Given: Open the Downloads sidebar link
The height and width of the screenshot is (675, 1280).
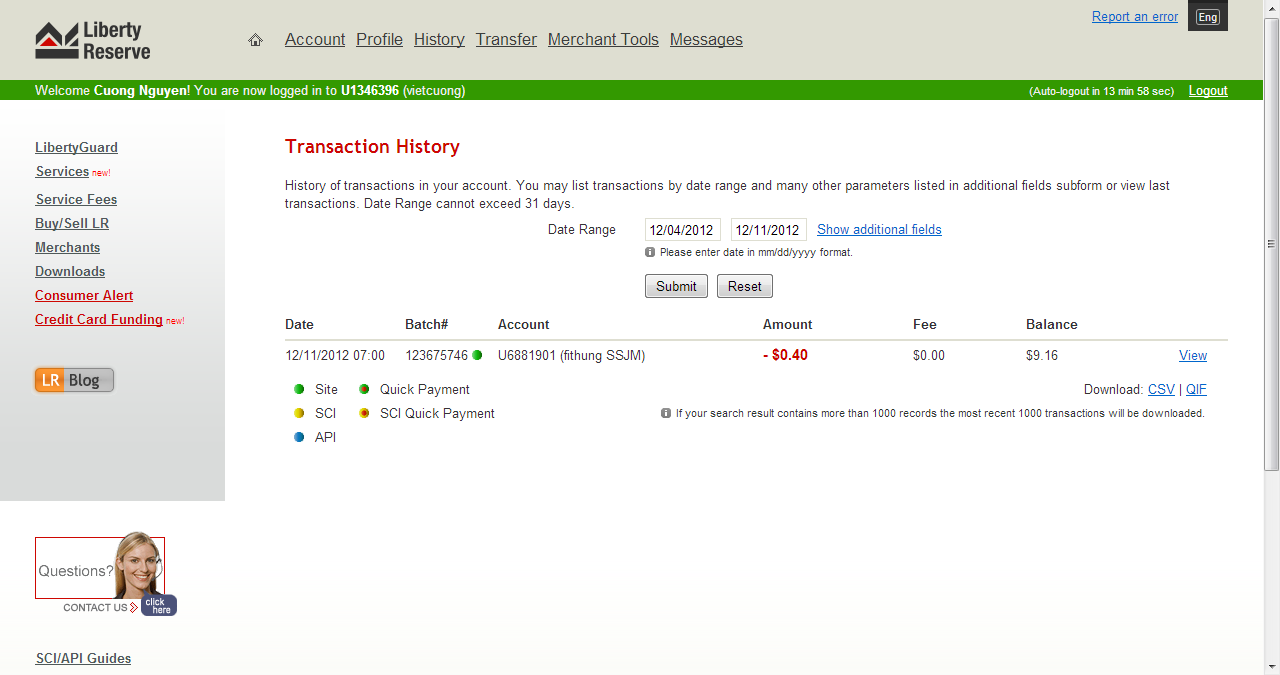Looking at the screenshot, I should coord(70,271).
